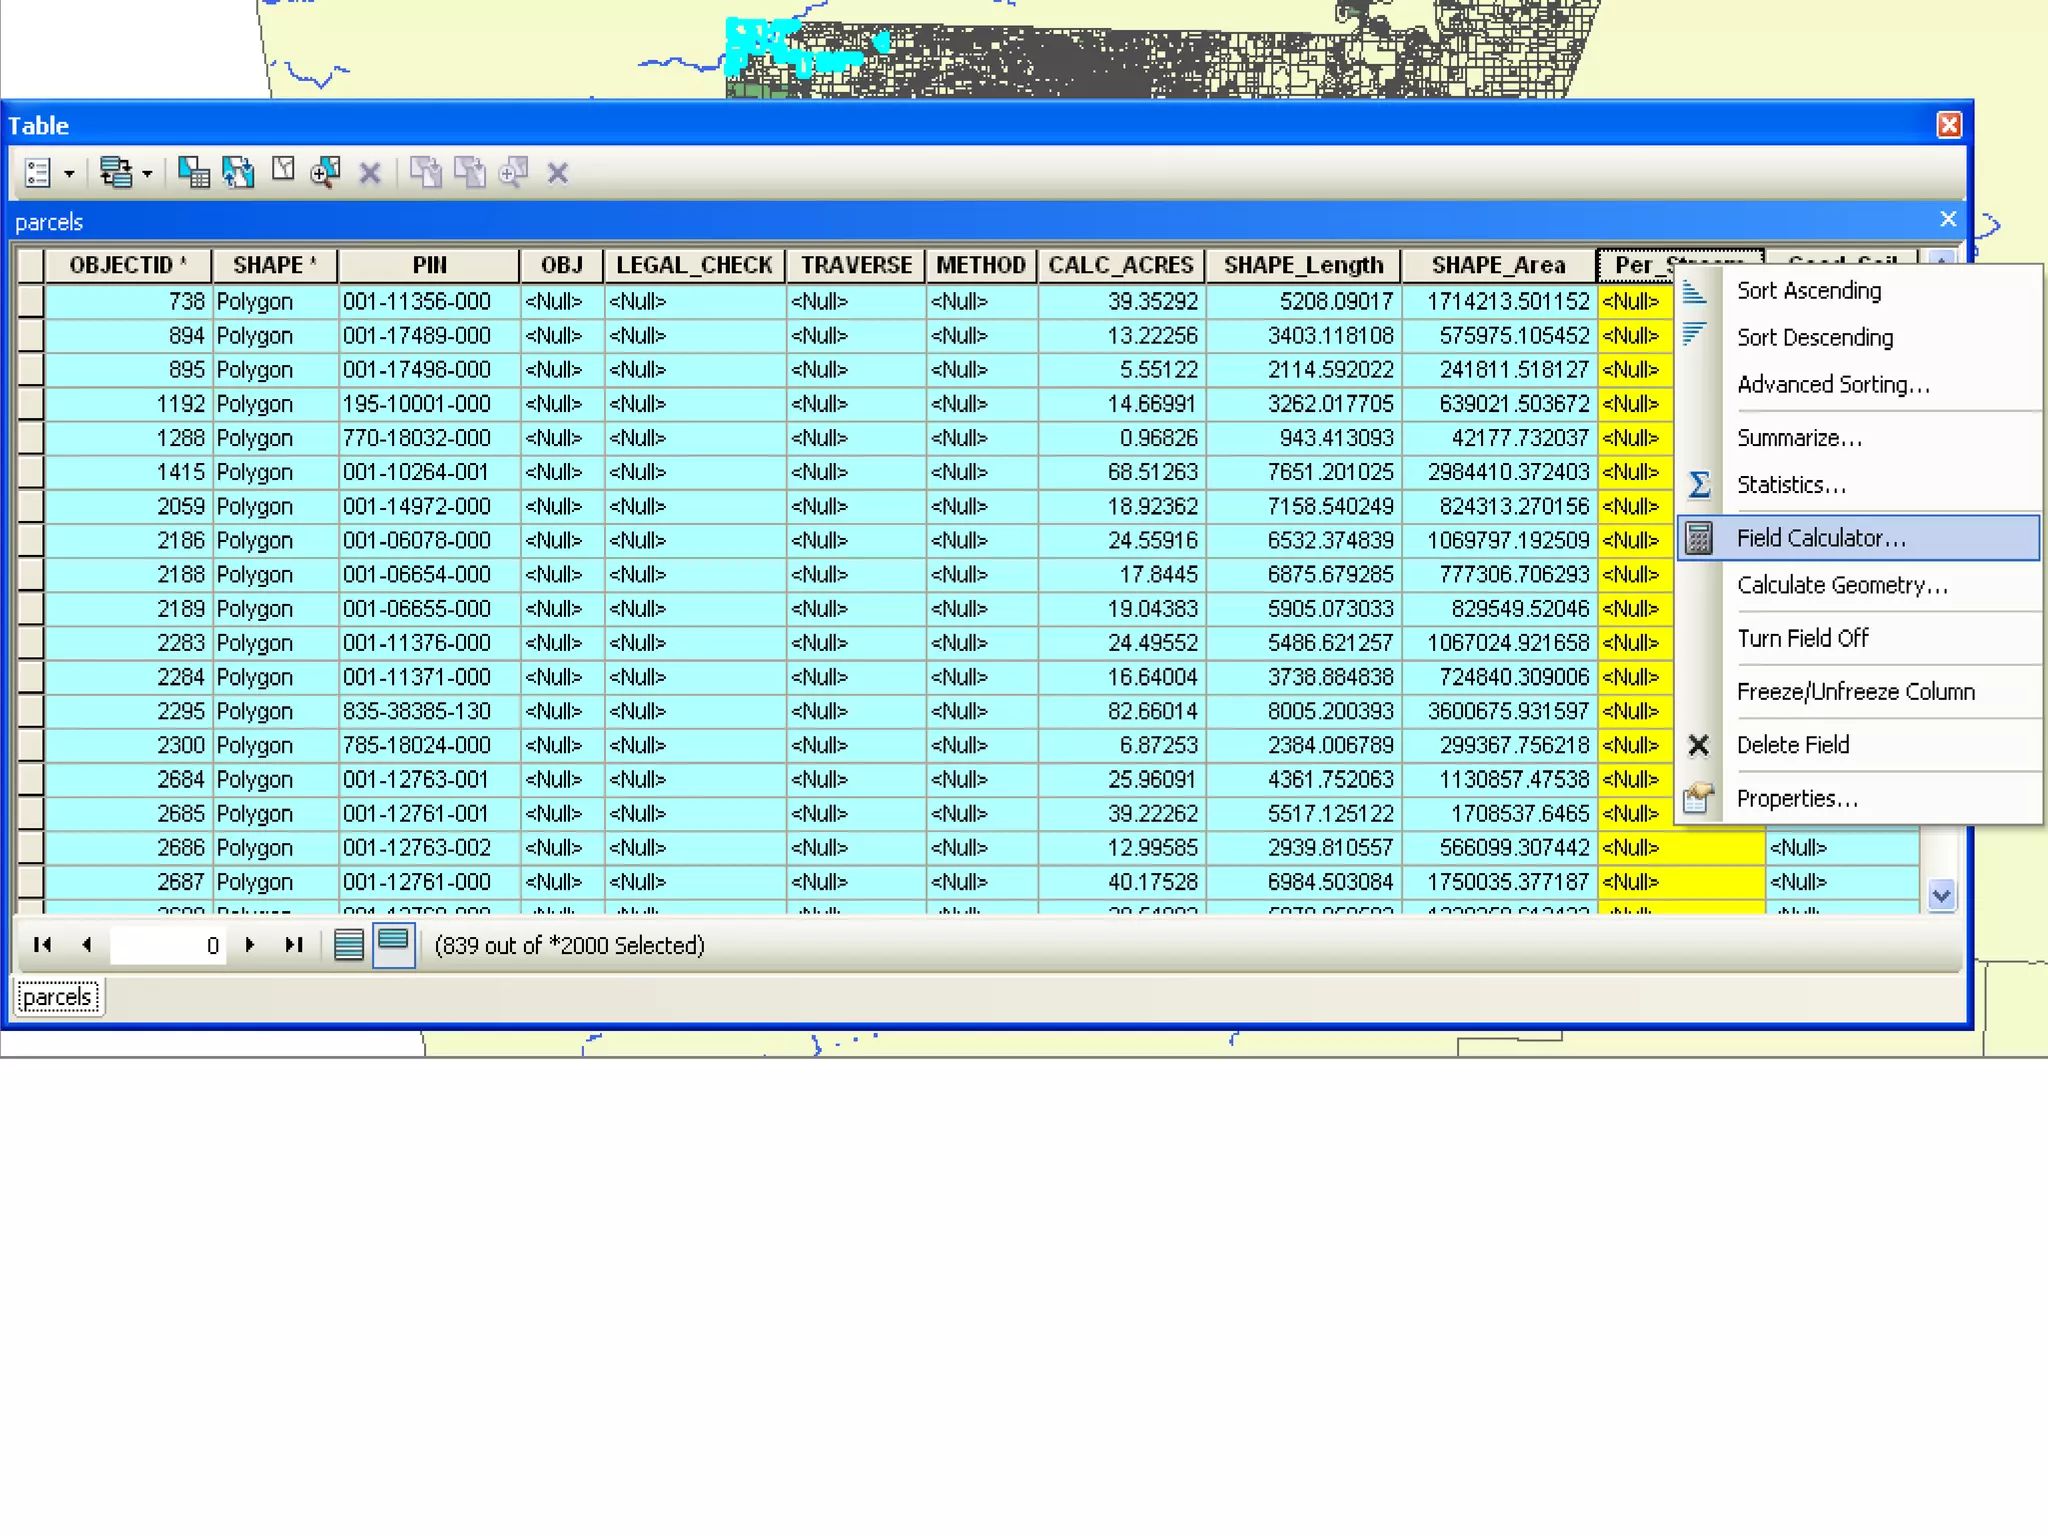This screenshot has width=2048, height=1536.
Task: Toggle Show all records view
Action: pyautogui.click(x=348, y=945)
